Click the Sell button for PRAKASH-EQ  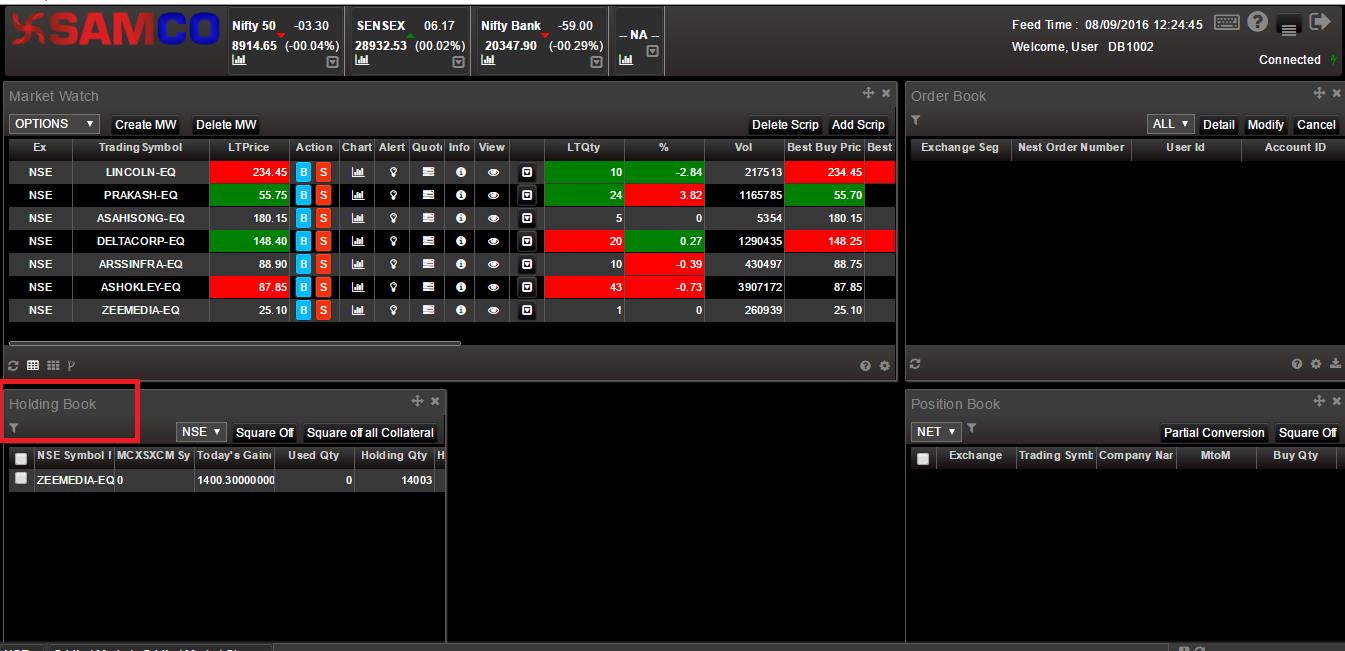click(323, 195)
